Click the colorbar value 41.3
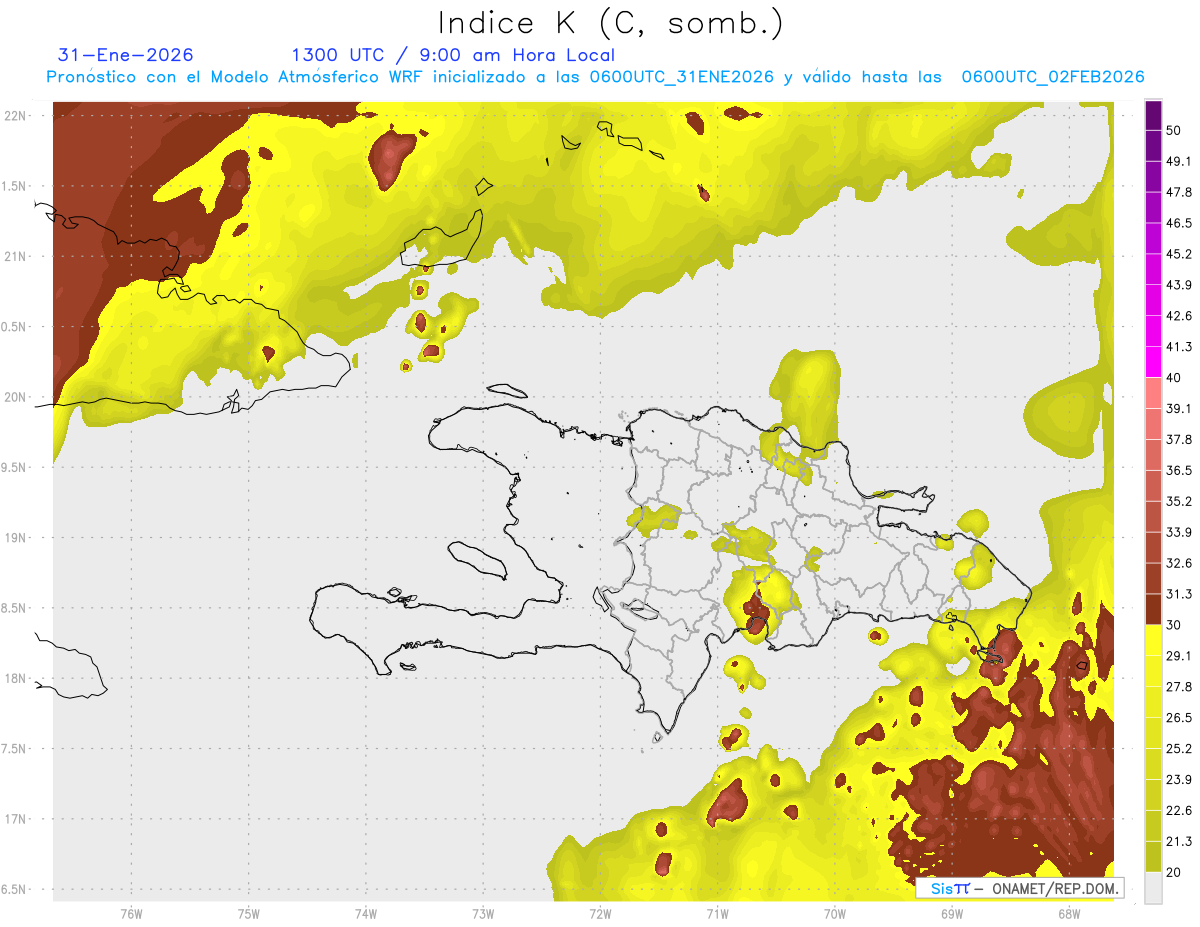The image size is (1200, 927). pos(1179,347)
